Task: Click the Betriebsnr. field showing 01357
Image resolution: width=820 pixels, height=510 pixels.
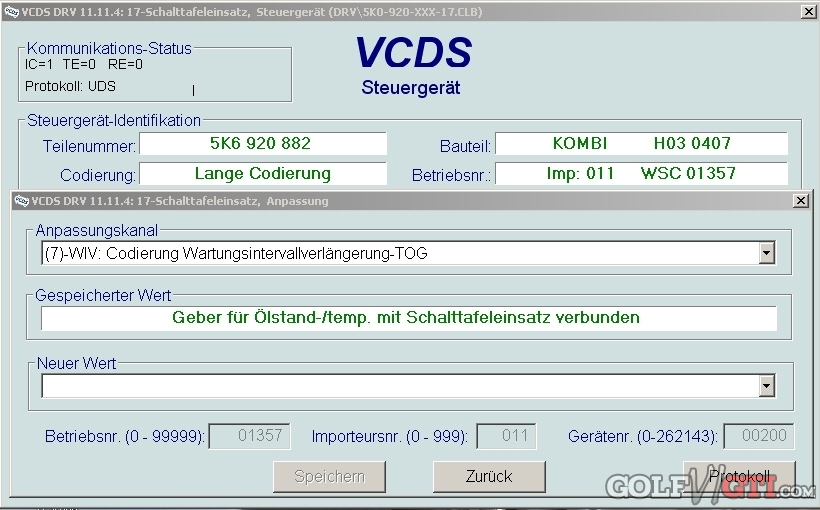Action: (249, 436)
